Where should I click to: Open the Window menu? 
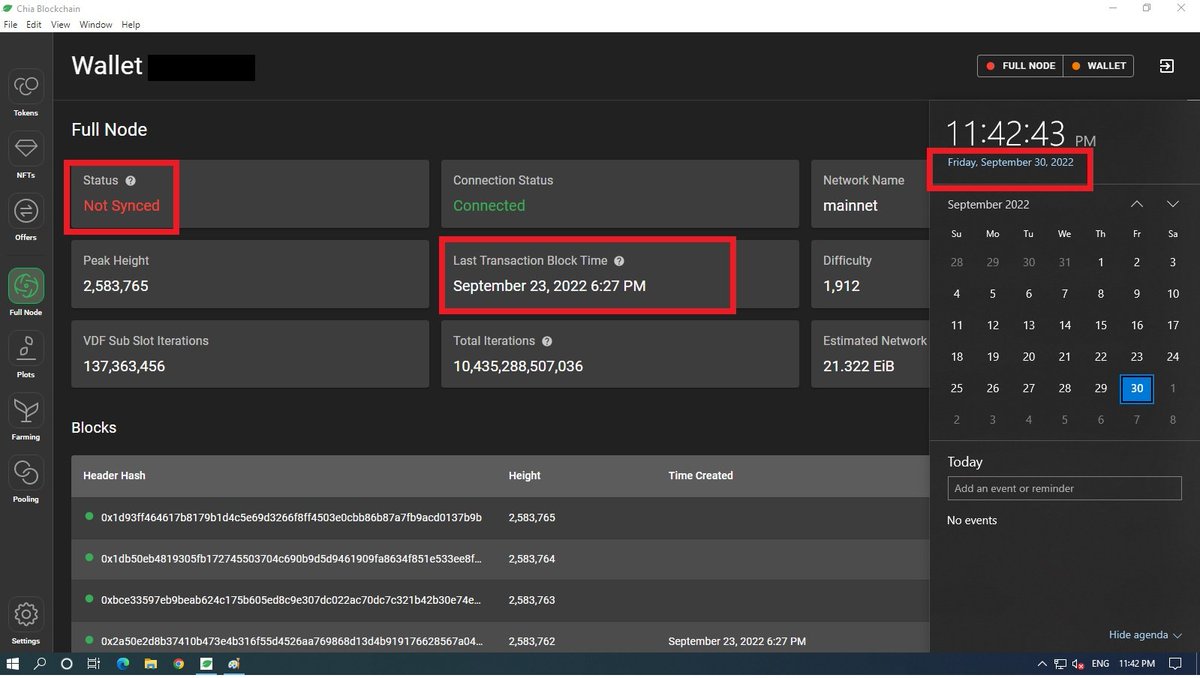[96, 24]
